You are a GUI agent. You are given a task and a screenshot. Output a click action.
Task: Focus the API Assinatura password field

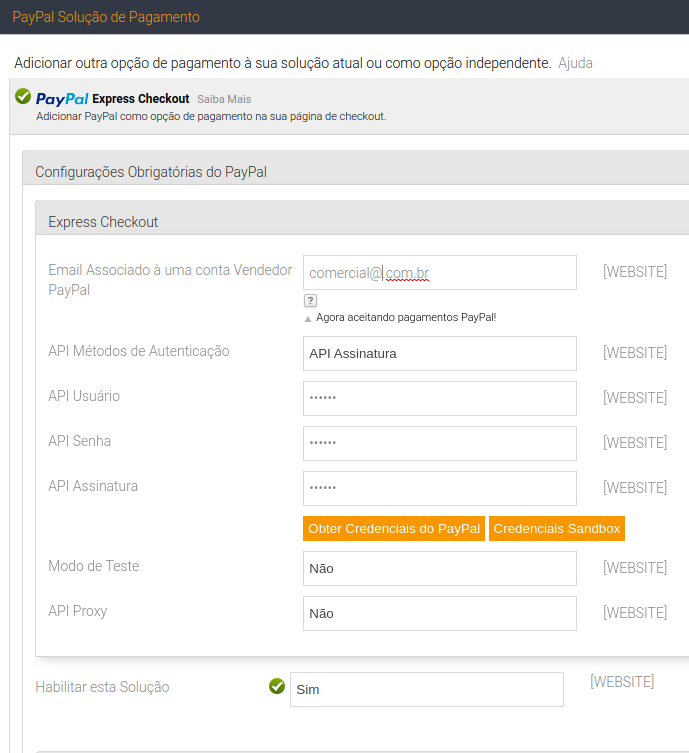[440, 488]
